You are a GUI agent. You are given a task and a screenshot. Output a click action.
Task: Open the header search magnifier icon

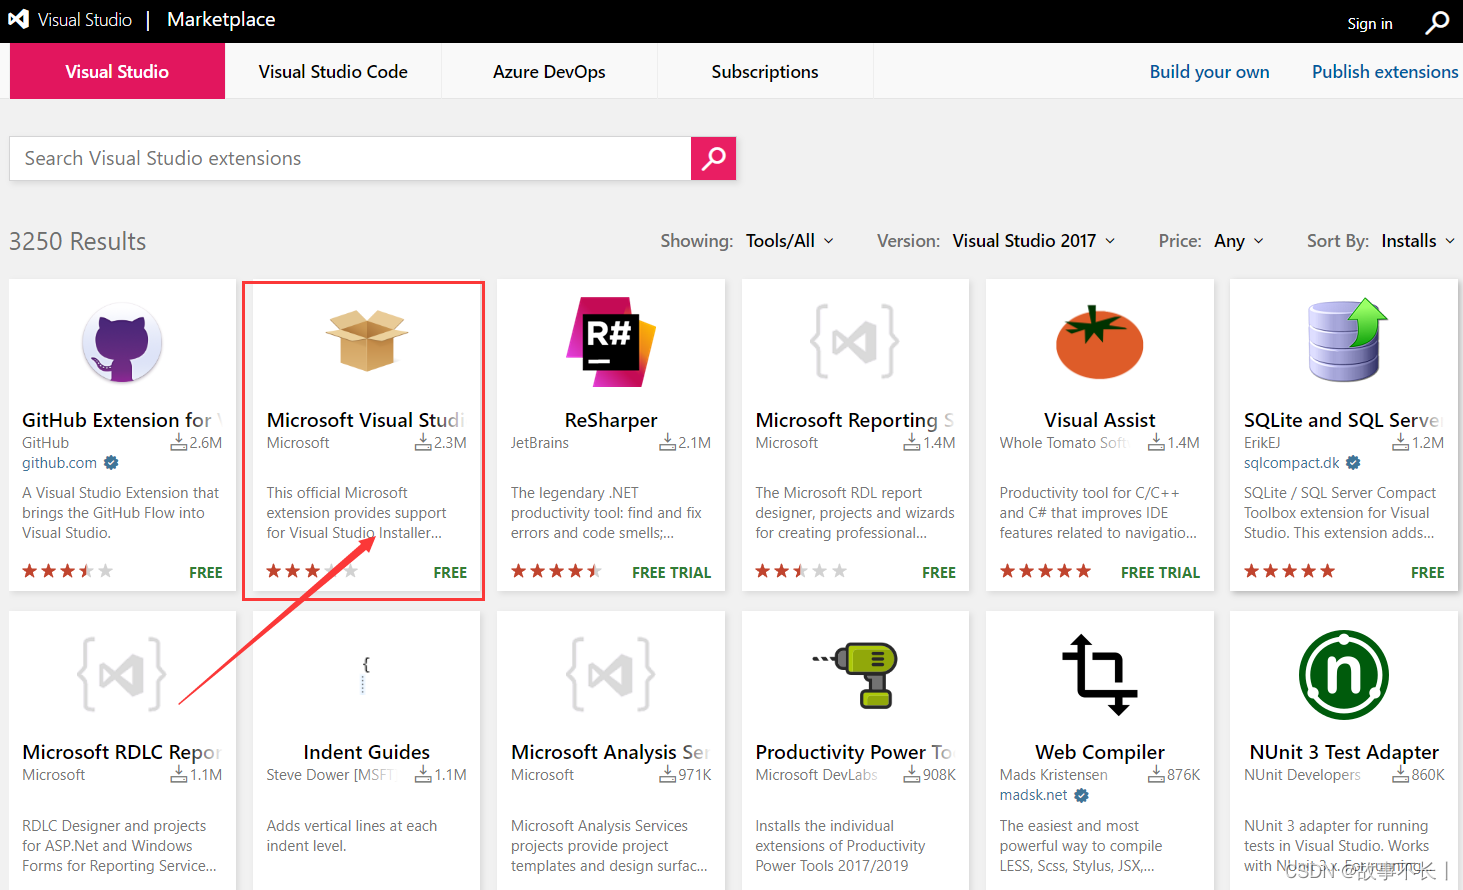point(1437,22)
